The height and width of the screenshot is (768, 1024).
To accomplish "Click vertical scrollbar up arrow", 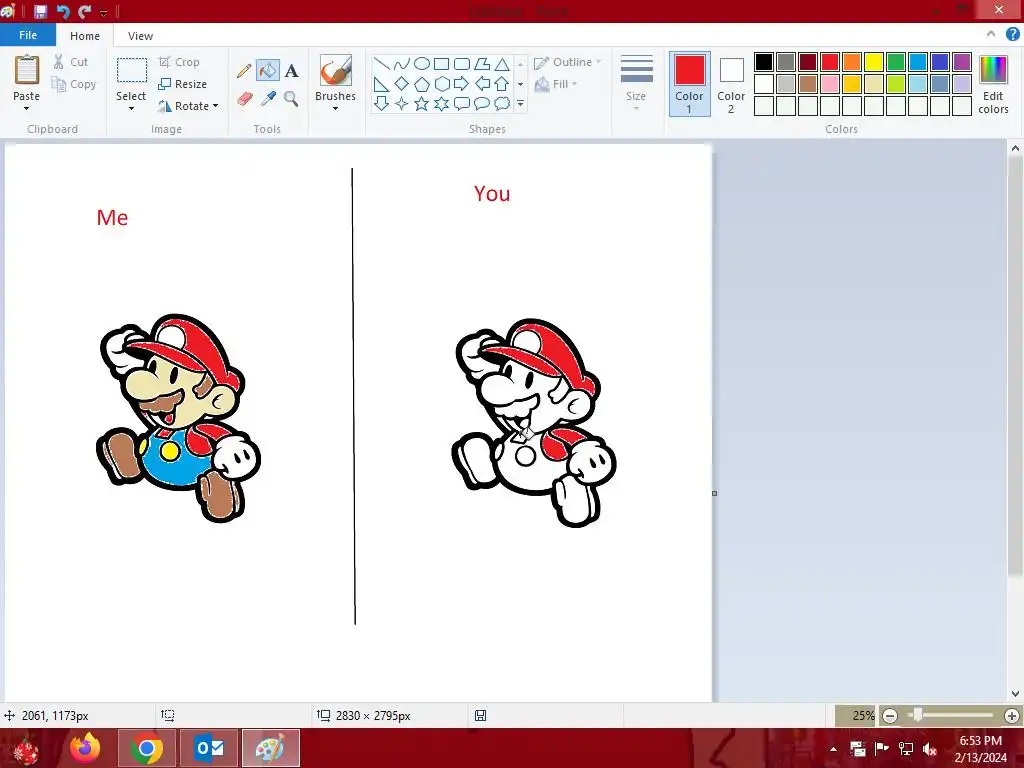I will (x=1015, y=148).
